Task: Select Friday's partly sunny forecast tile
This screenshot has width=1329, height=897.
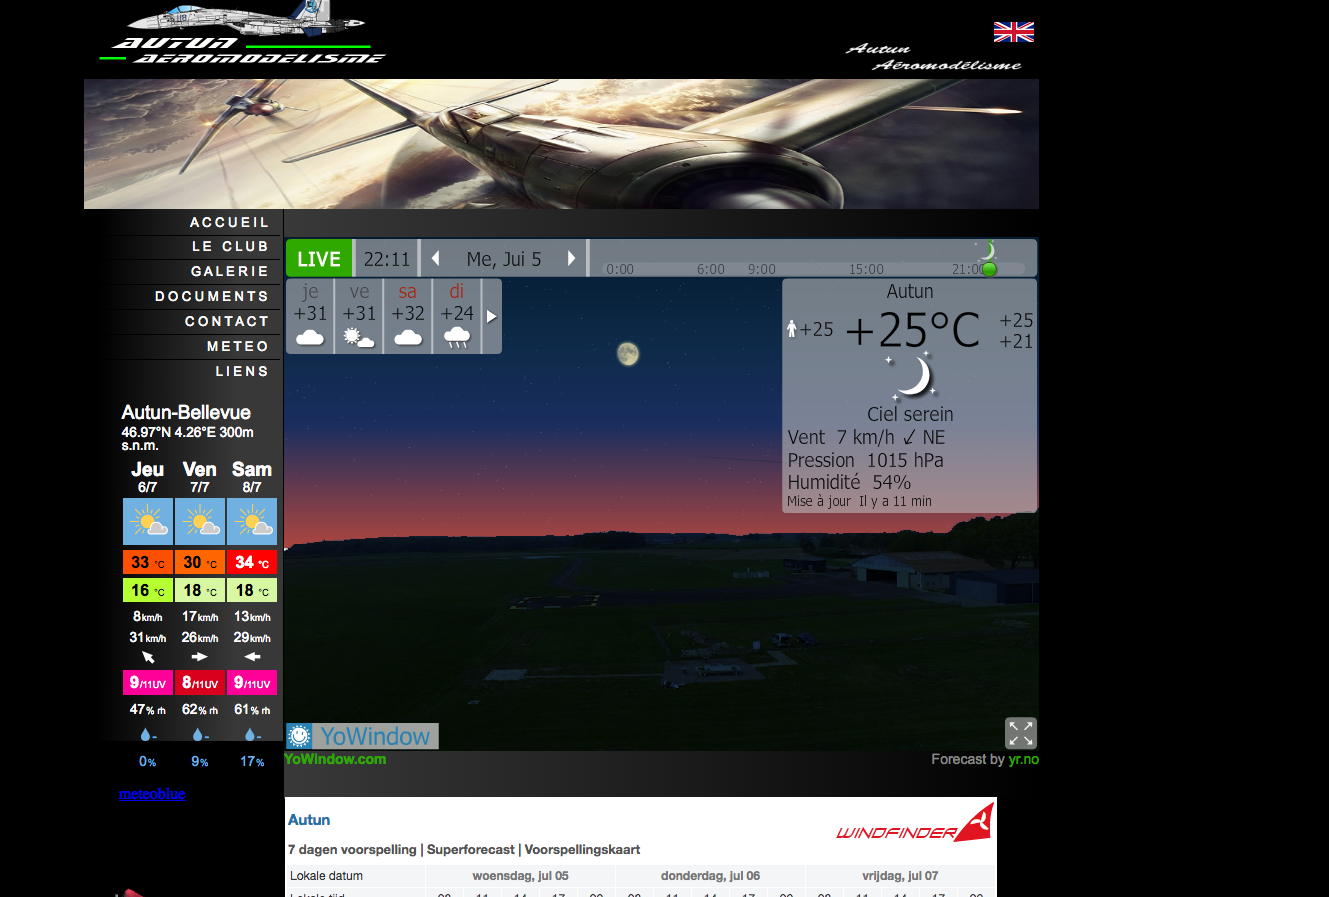Action: [359, 316]
